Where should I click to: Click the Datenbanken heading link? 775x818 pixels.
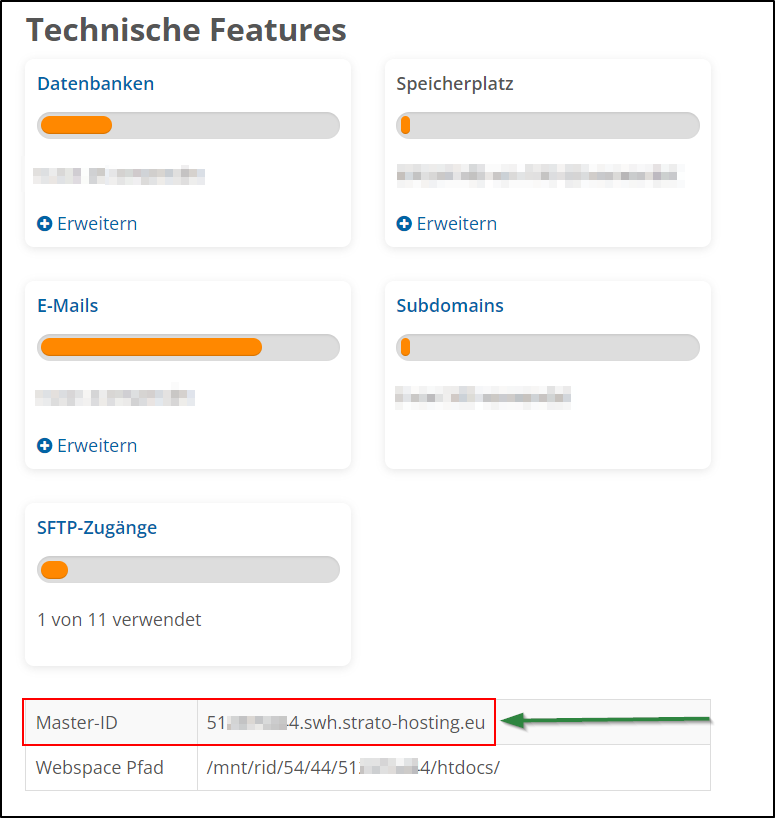[96, 83]
